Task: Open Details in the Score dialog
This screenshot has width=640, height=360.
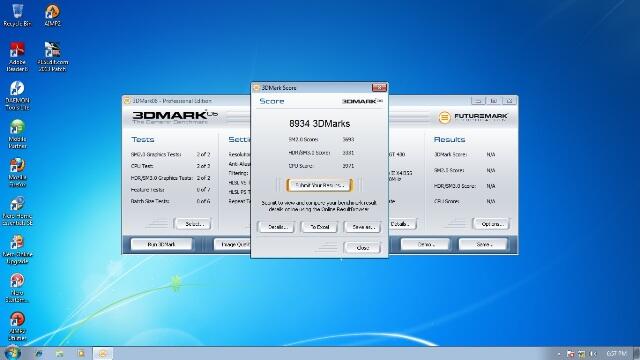Action: click(x=276, y=227)
